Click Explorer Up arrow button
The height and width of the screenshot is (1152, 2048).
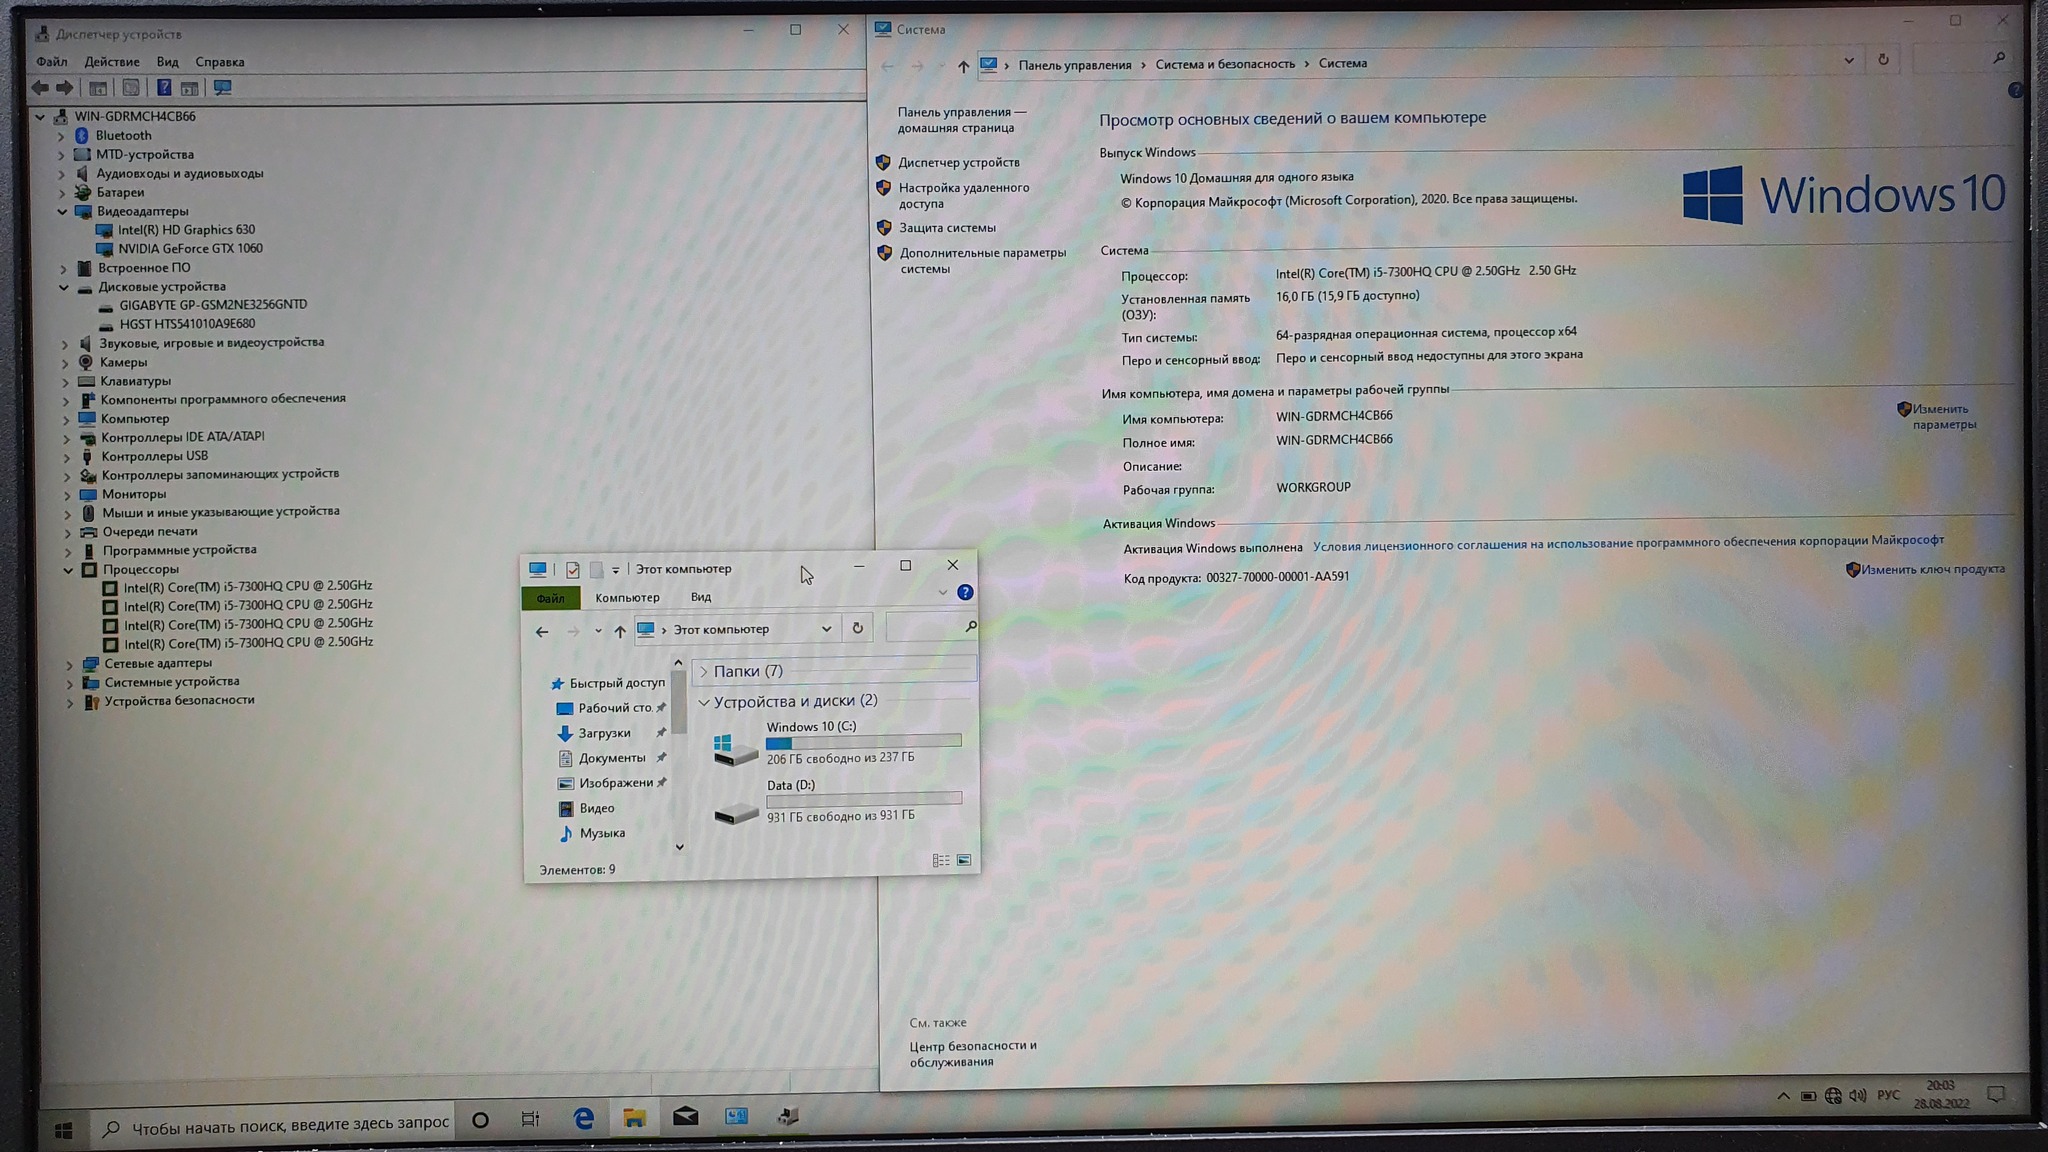coord(620,631)
